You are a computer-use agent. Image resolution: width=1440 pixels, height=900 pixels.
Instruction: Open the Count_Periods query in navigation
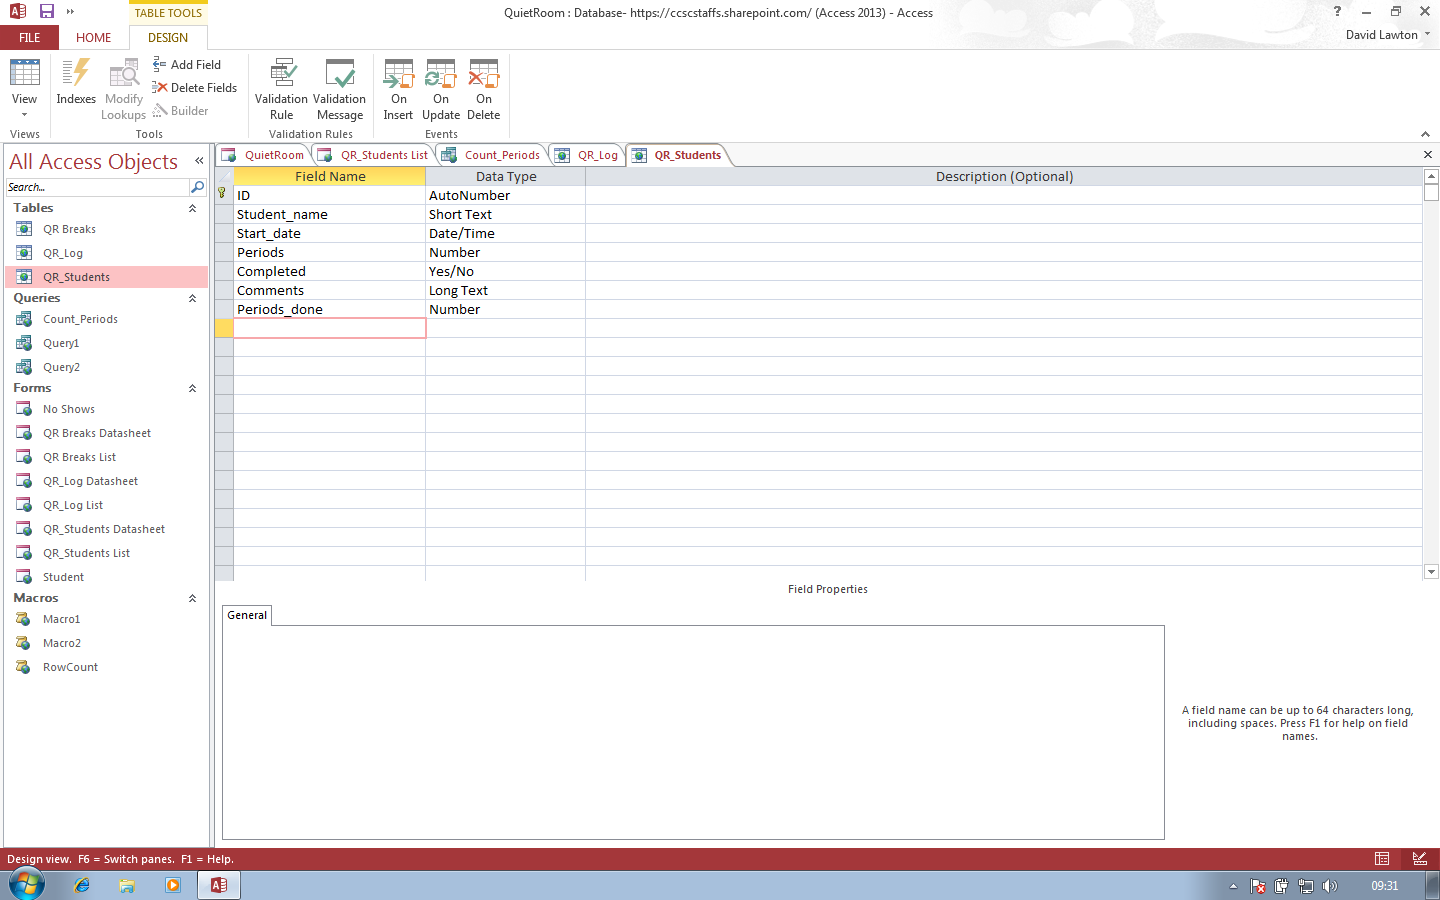pyautogui.click(x=106, y=319)
